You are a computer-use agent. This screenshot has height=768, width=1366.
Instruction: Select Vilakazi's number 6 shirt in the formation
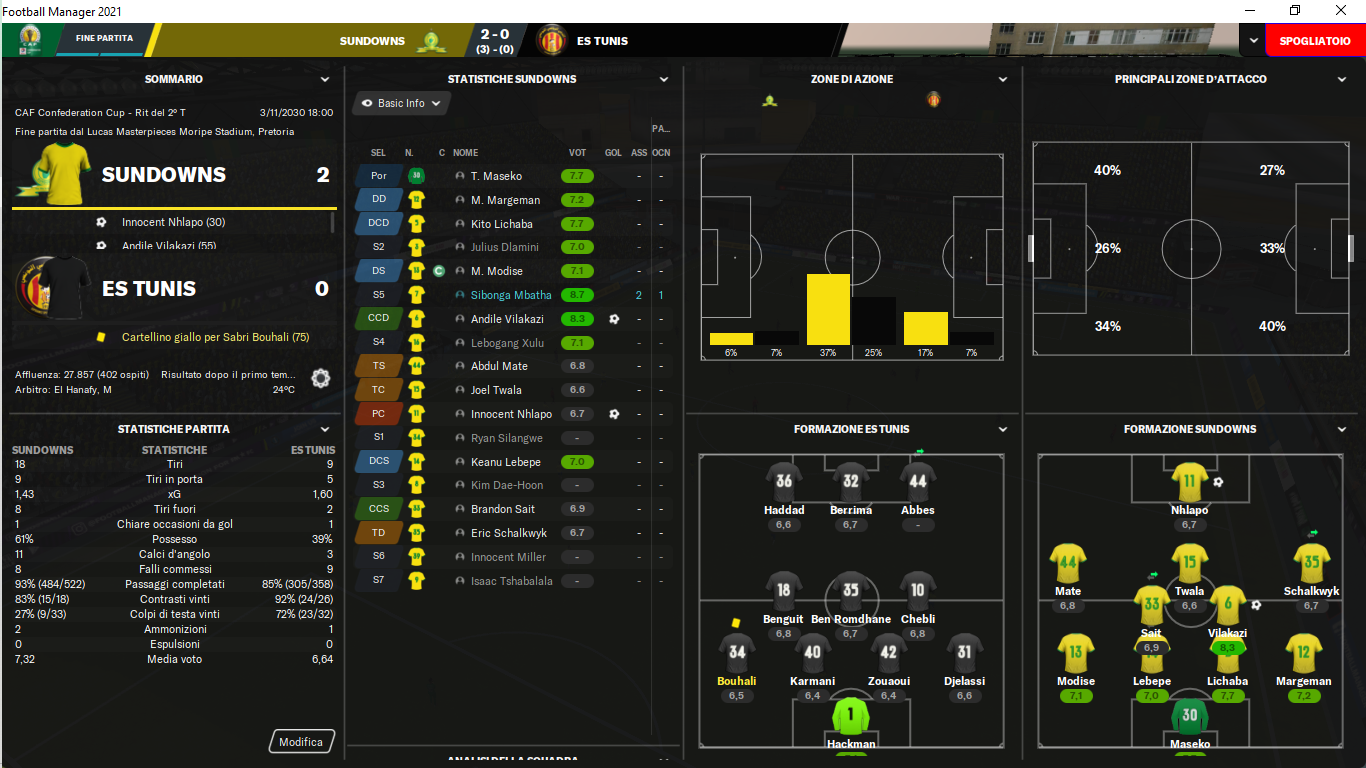1228,605
